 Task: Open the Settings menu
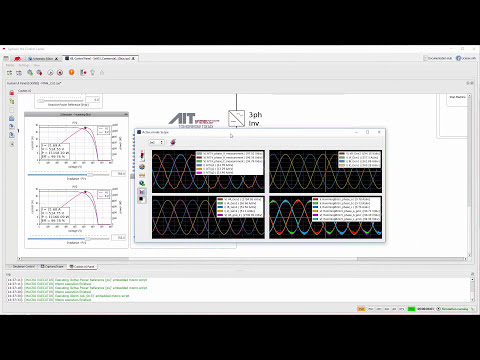coord(24,65)
